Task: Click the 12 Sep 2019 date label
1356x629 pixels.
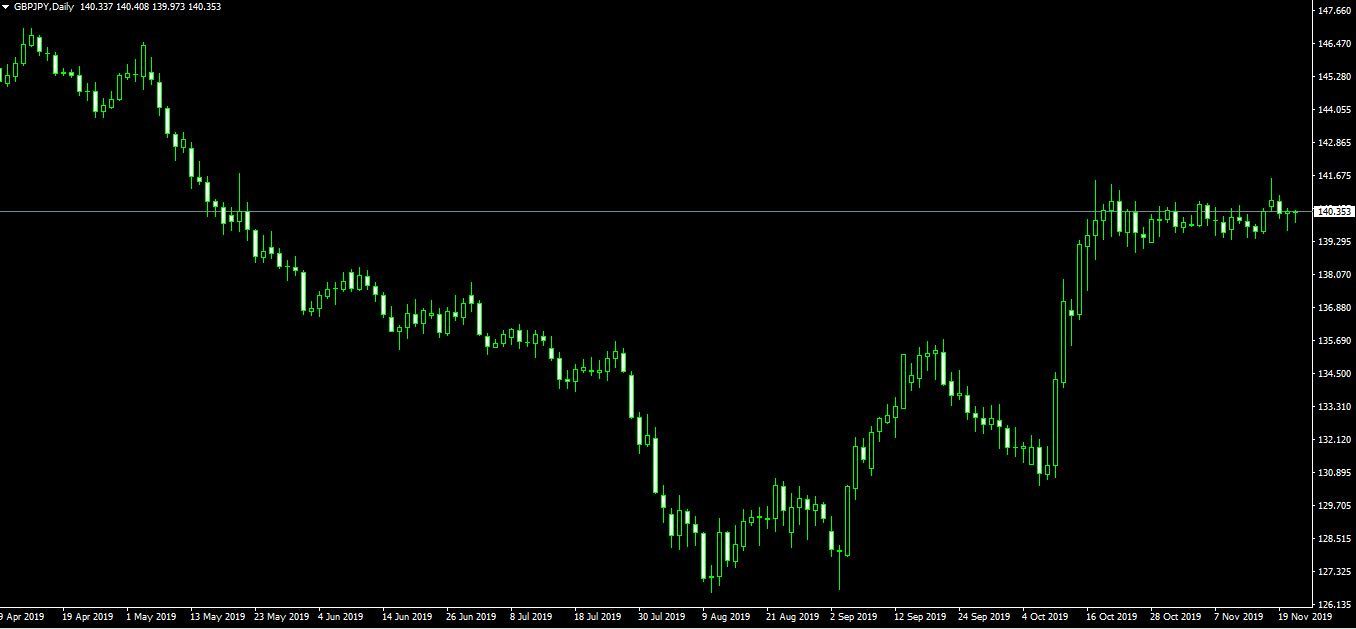Action: [x=920, y=617]
